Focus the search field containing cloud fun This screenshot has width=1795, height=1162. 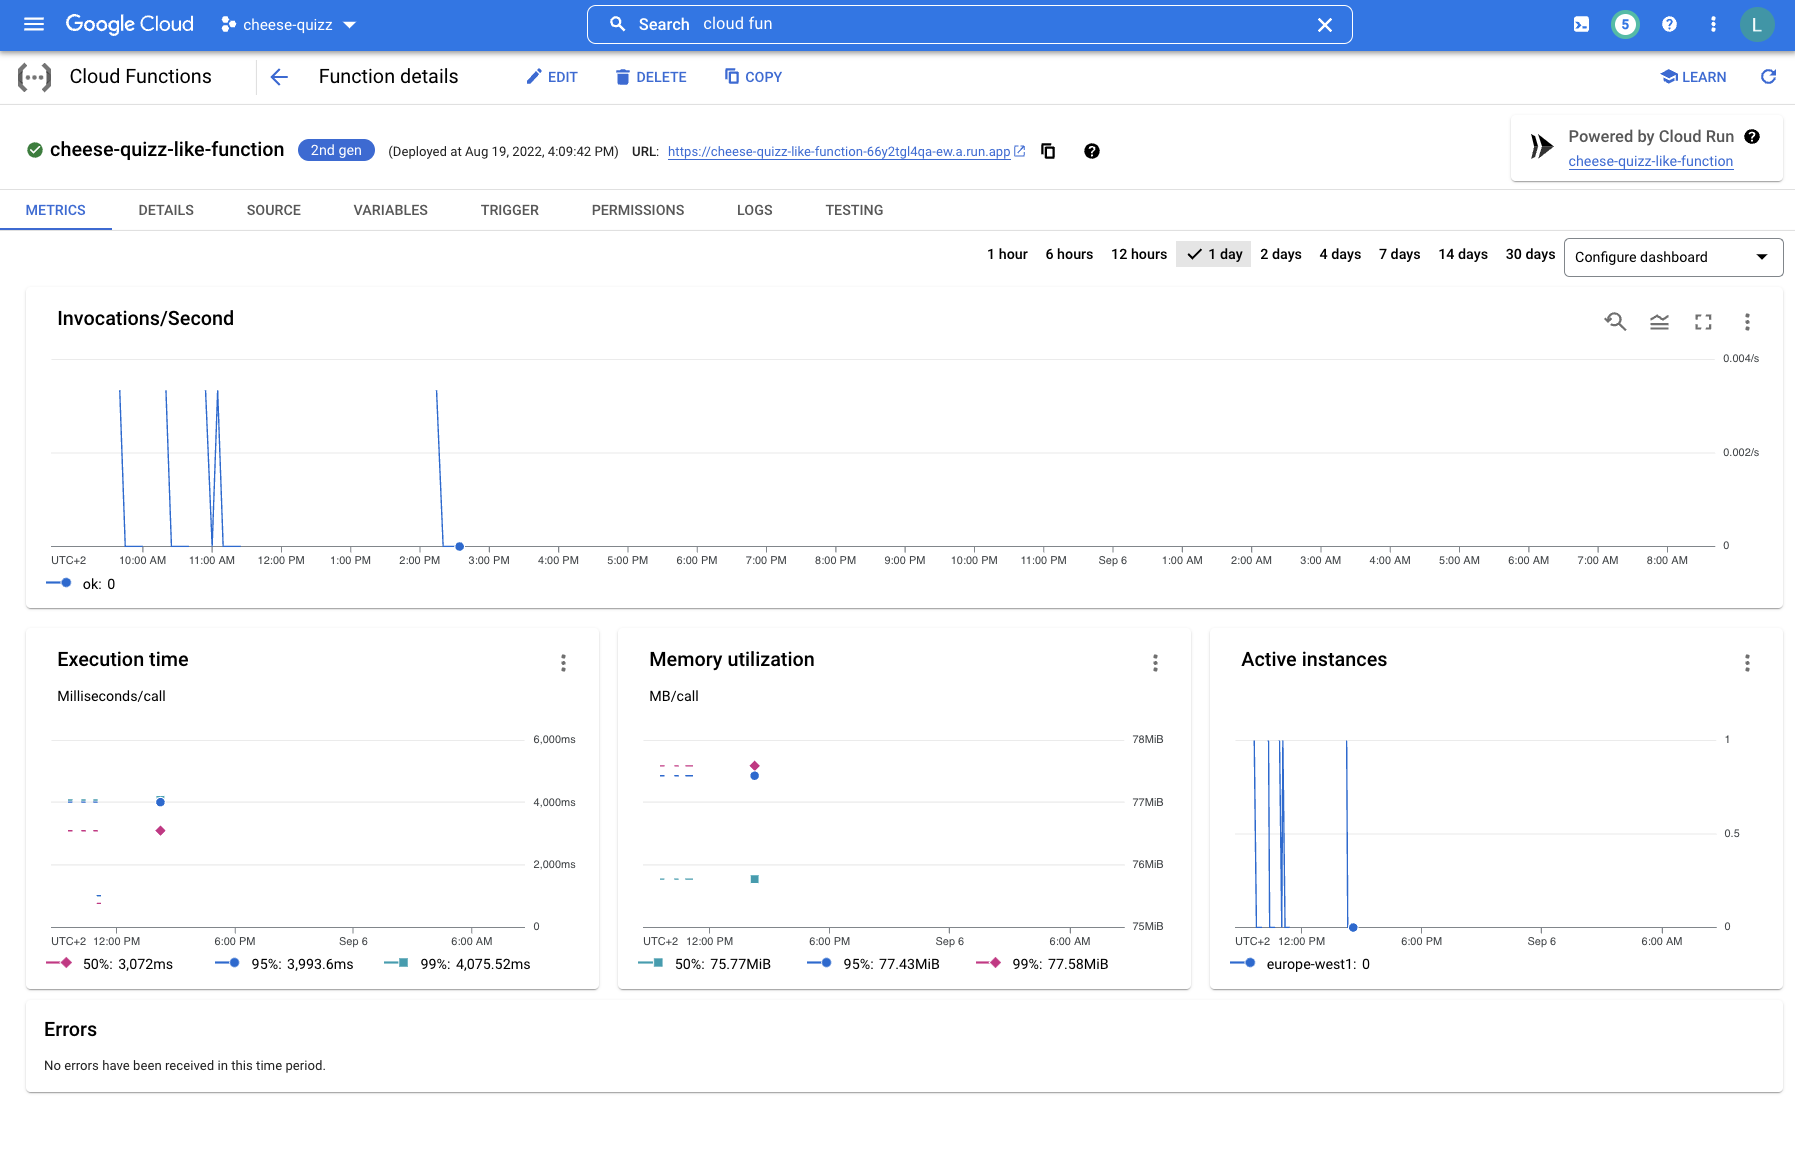pyautogui.click(x=970, y=24)
